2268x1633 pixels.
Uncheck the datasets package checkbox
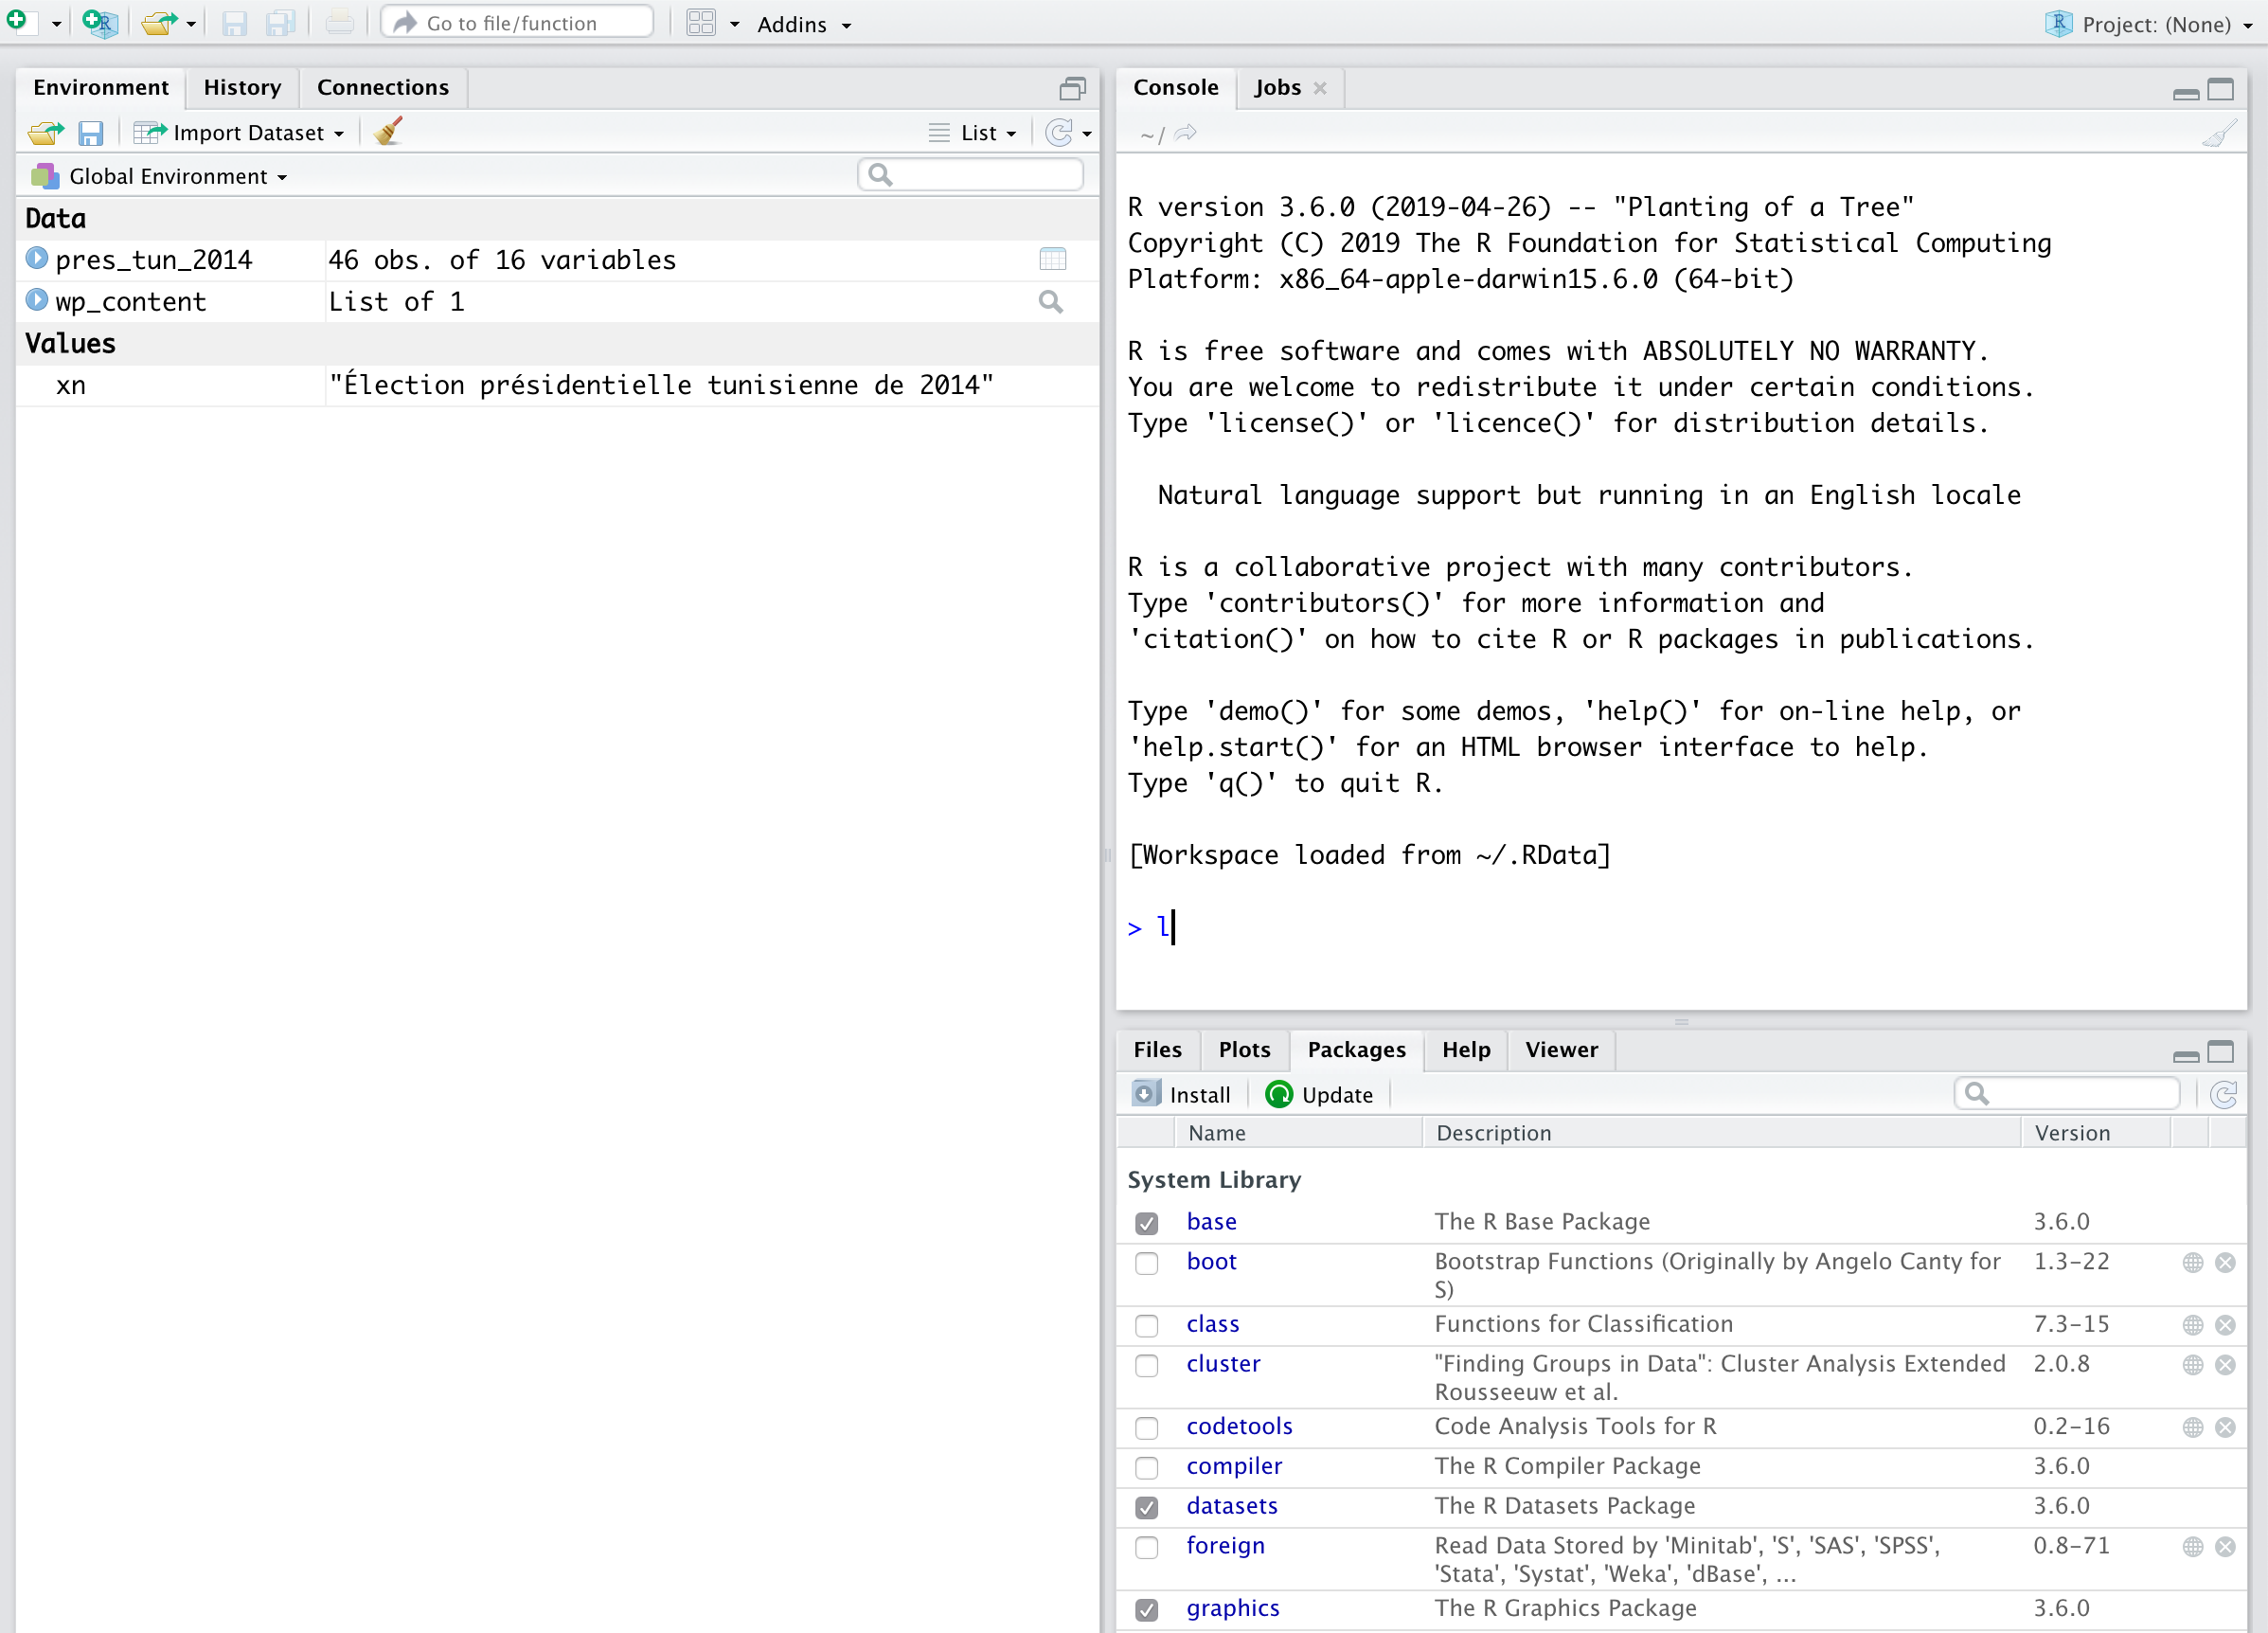1146,1507
